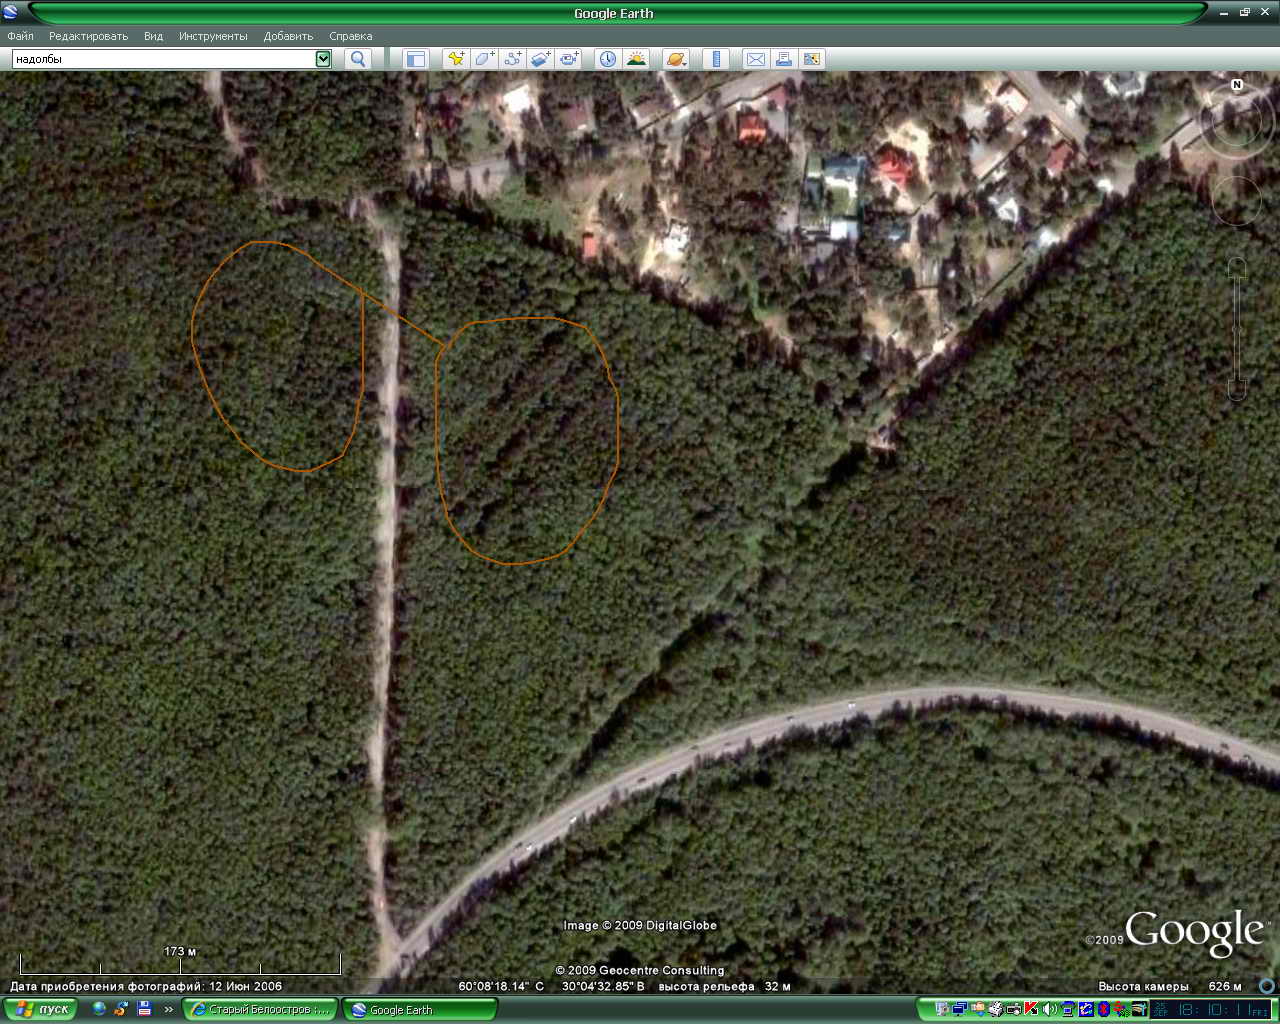Open the Инструменты menu
Viewport: 1280px width, 1024px height.
pos(213,36)
